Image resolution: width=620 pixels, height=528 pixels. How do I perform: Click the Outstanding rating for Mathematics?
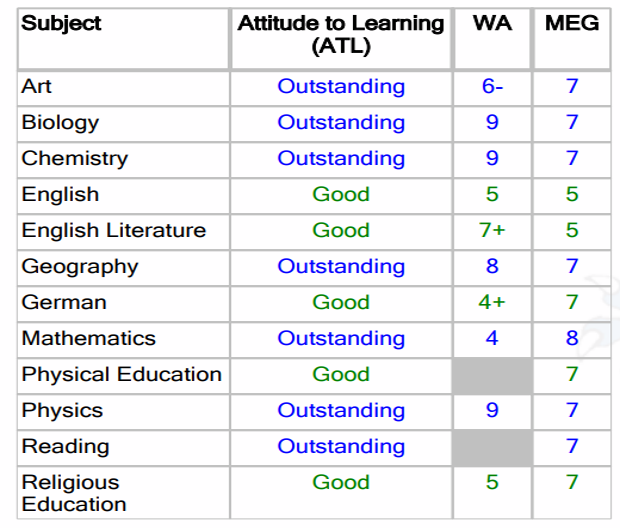(x=341, y=338)
